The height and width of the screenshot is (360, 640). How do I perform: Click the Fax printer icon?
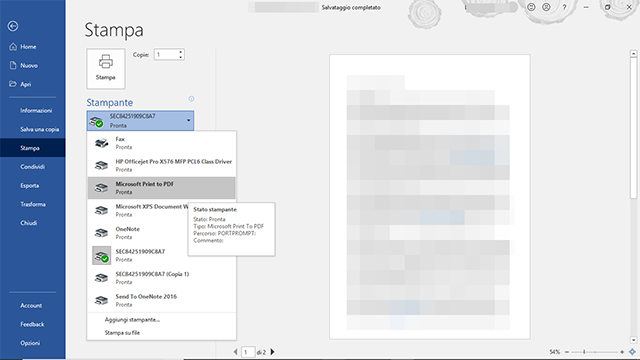101,143
